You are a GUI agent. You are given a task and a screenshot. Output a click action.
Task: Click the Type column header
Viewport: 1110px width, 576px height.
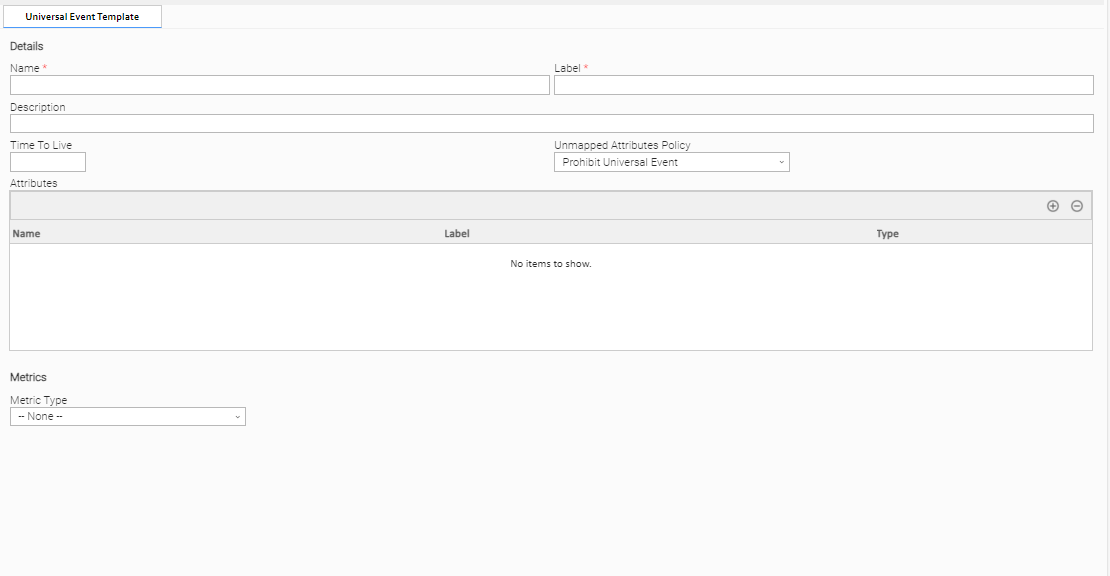887,233
